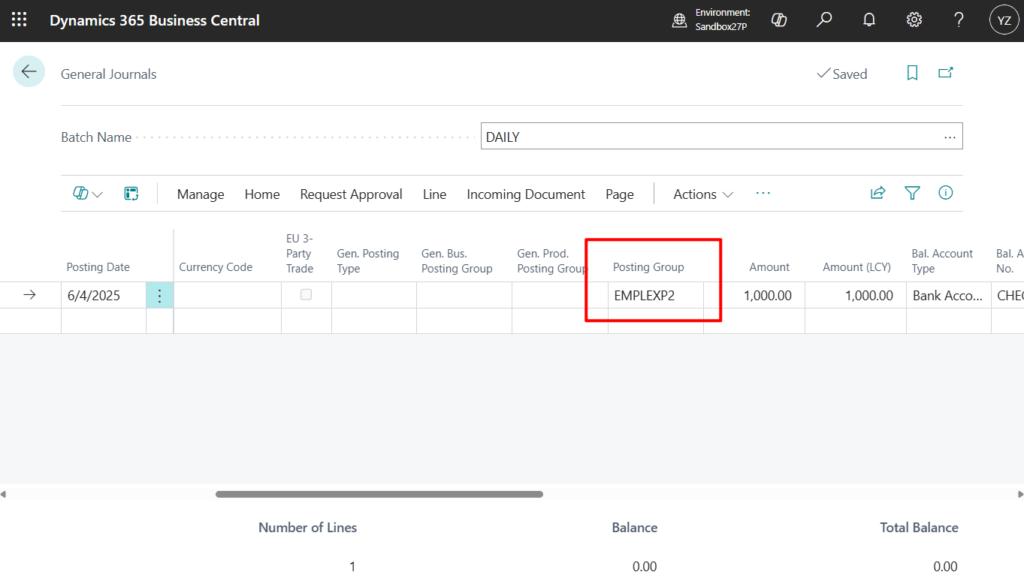The image size is (1024, 584).
Task: Click Request Approval
Action: (351, 194)
